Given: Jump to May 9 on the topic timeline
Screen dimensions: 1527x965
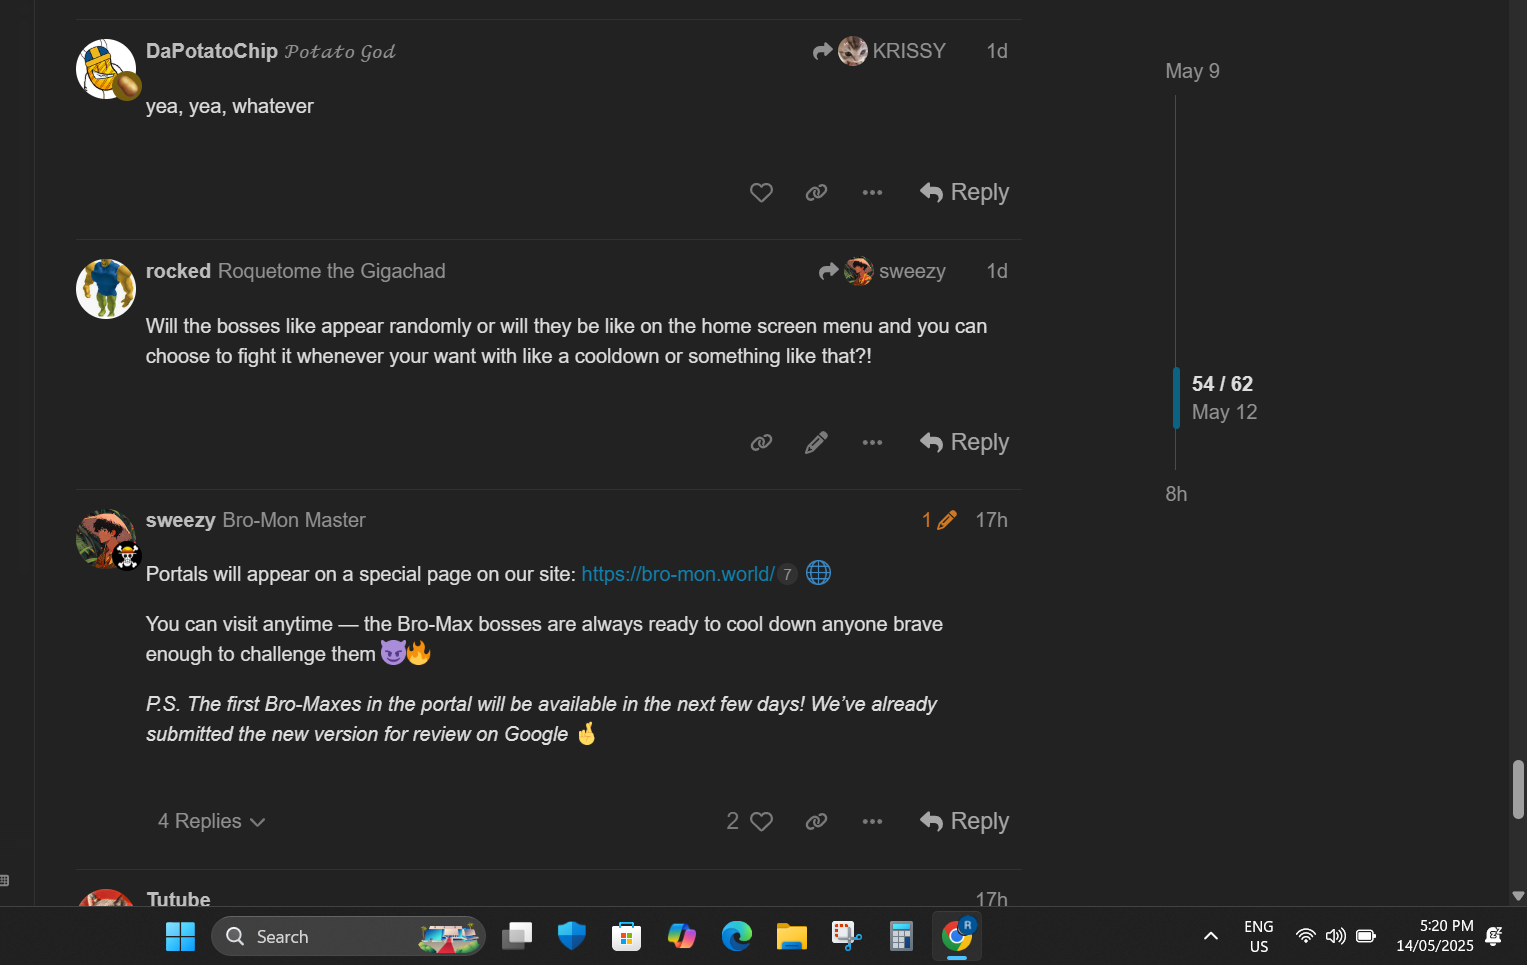Looking at the screenshot, I should (x=1192, y=71).
